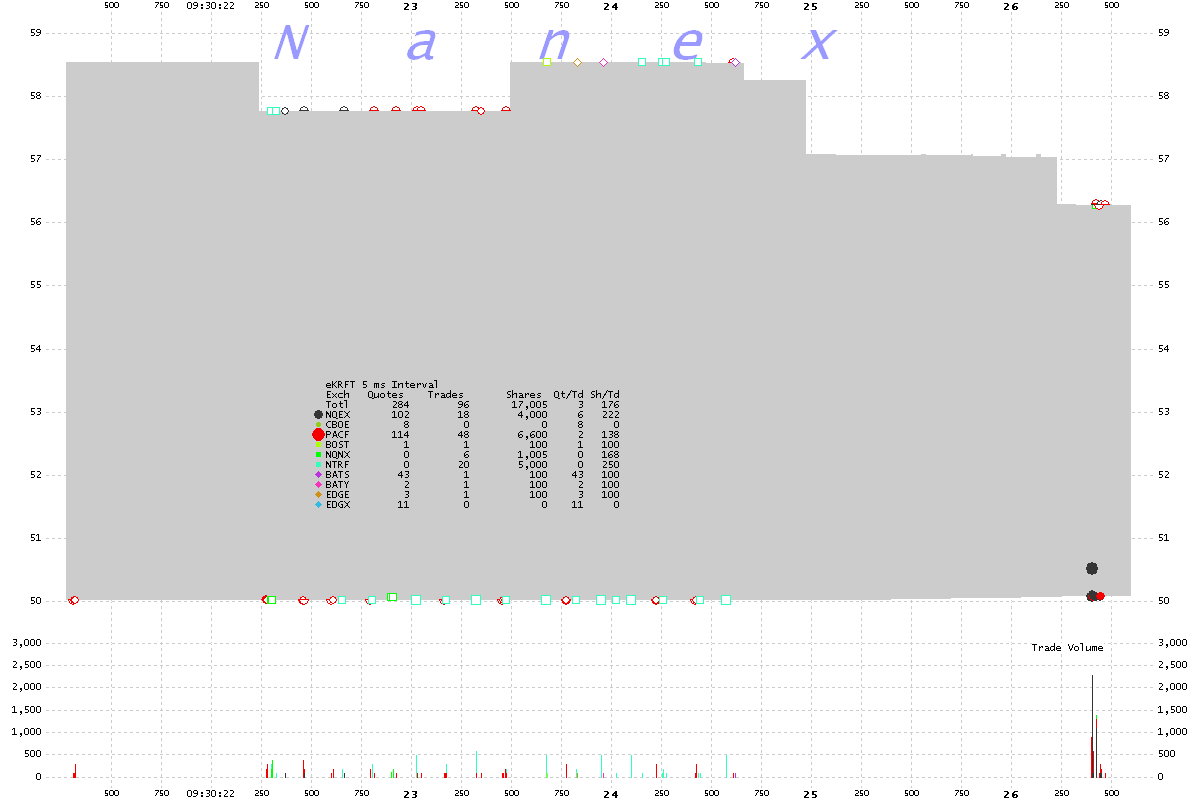Screen dimensions: 1200x800
Task: Click the '09:30:22' label on the top time axis
Action: pos(211,5)
